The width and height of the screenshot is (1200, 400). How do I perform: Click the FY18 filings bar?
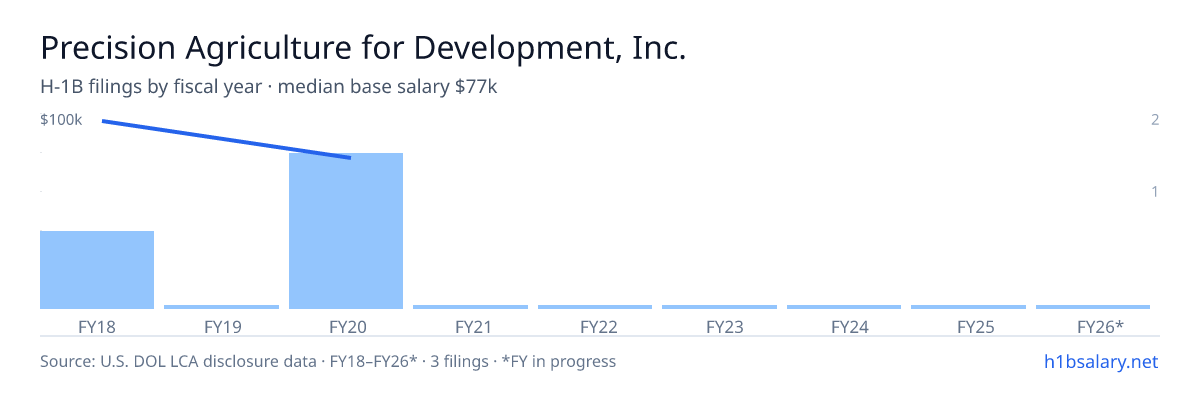97,270
